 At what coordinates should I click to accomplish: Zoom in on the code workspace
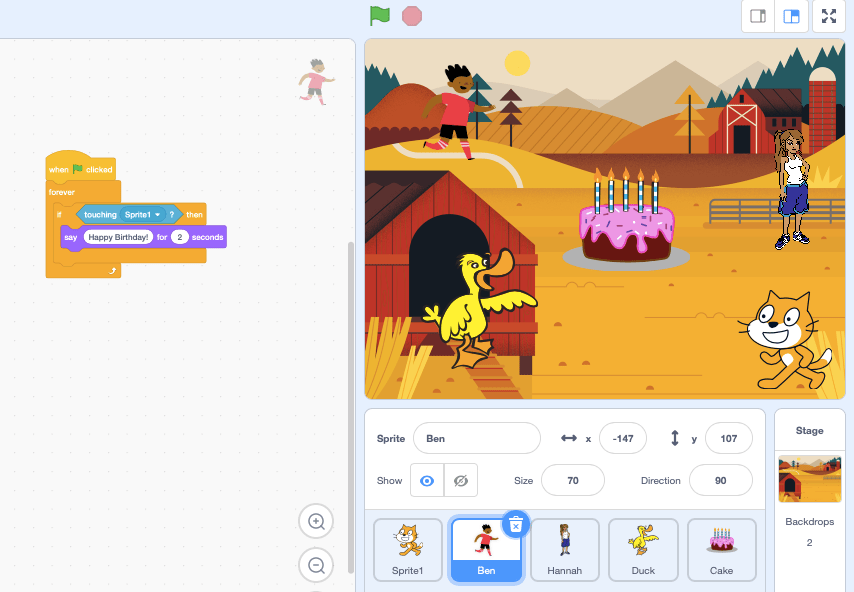(316, 521)
